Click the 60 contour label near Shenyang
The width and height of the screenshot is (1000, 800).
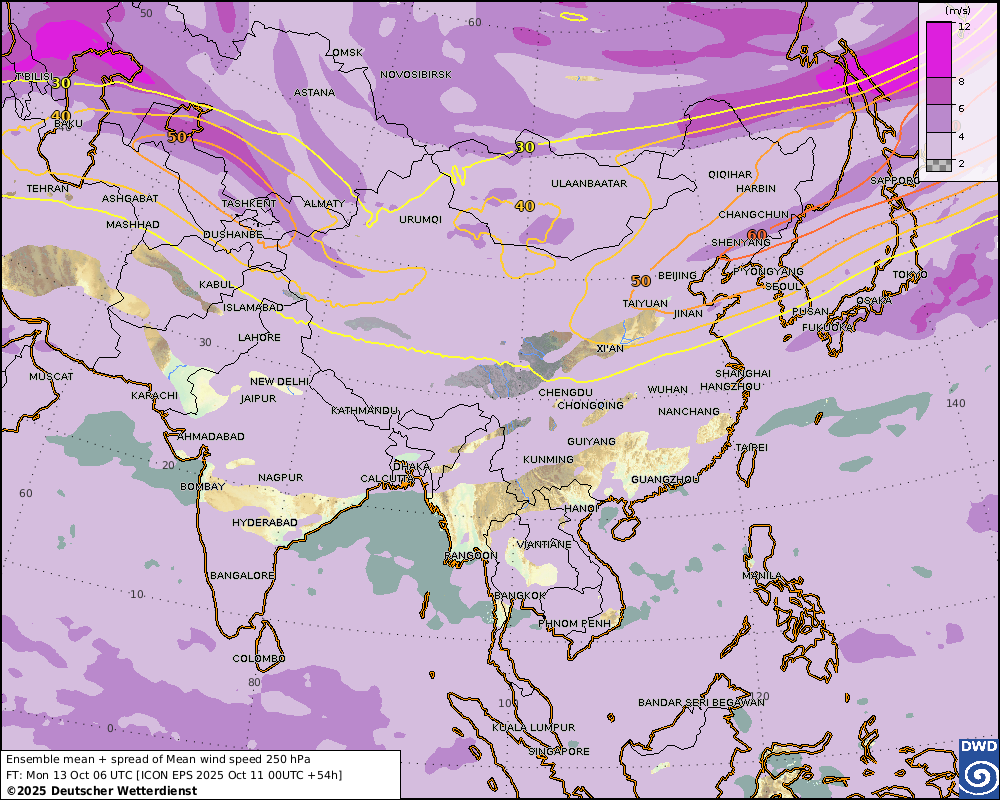tap(757, 235)
